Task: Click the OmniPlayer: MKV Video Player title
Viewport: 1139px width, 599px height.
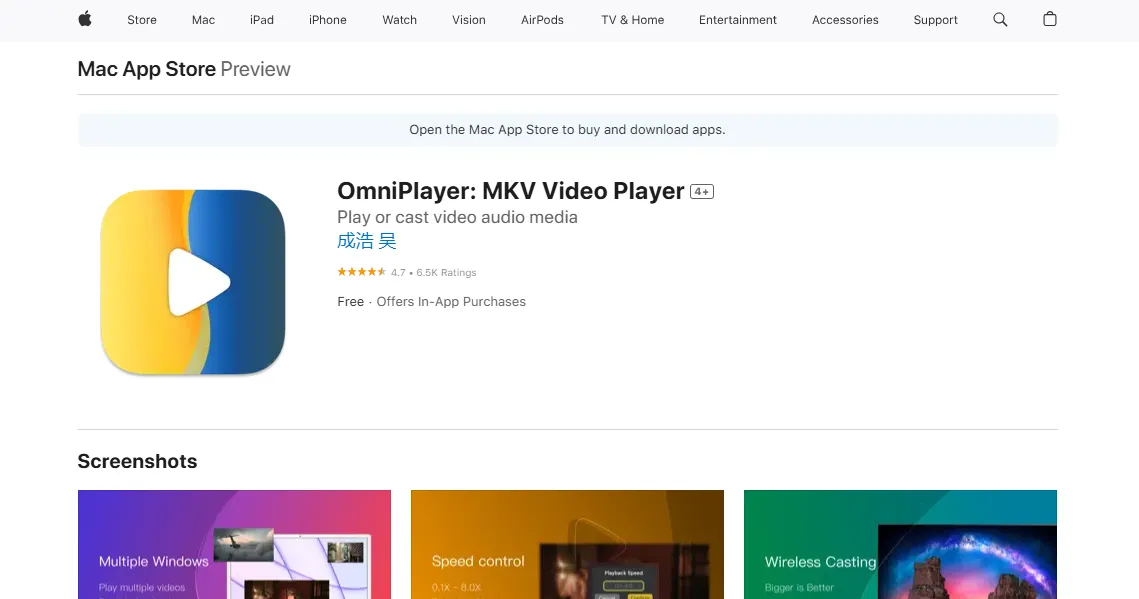Action: [x=511, y=191]
